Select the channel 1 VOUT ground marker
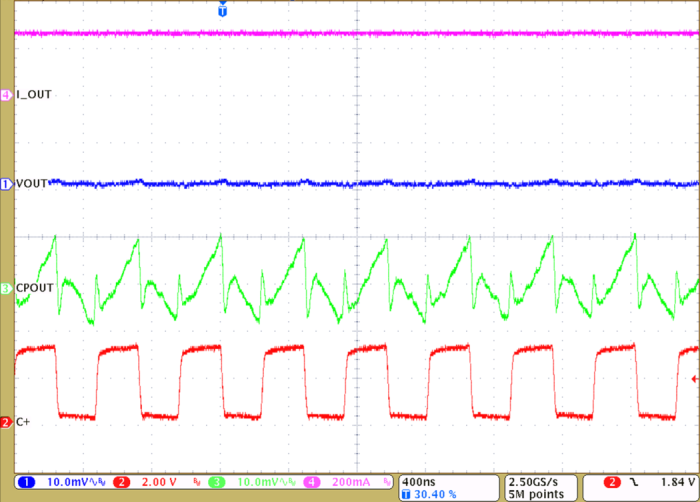Image resolution: width=700 pixels, height=502 pixels. point(7,184)
